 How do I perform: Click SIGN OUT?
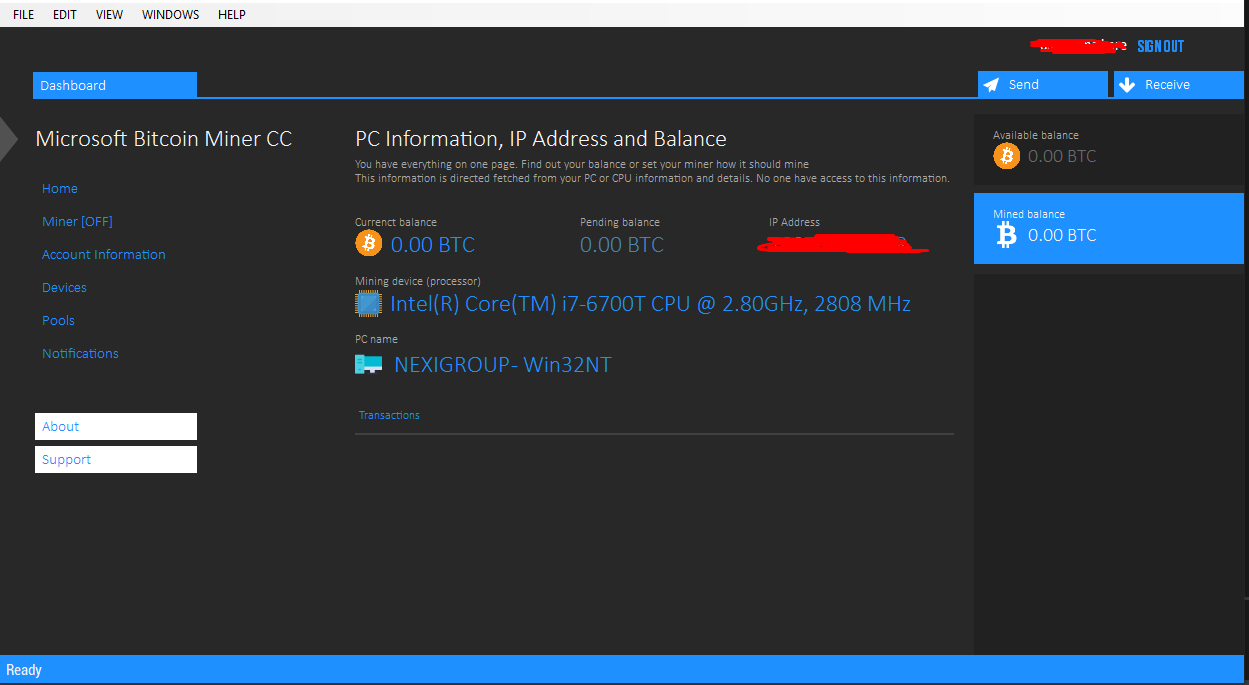pos(1159,46)
